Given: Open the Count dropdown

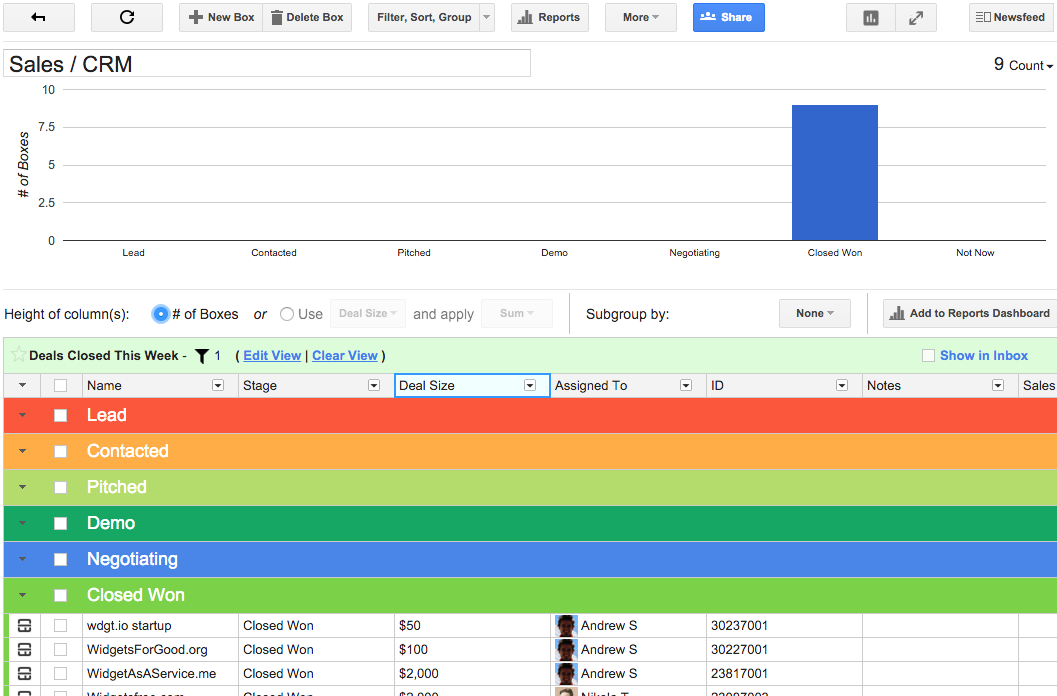Looking at the screenshot, I should (1031, 65).
